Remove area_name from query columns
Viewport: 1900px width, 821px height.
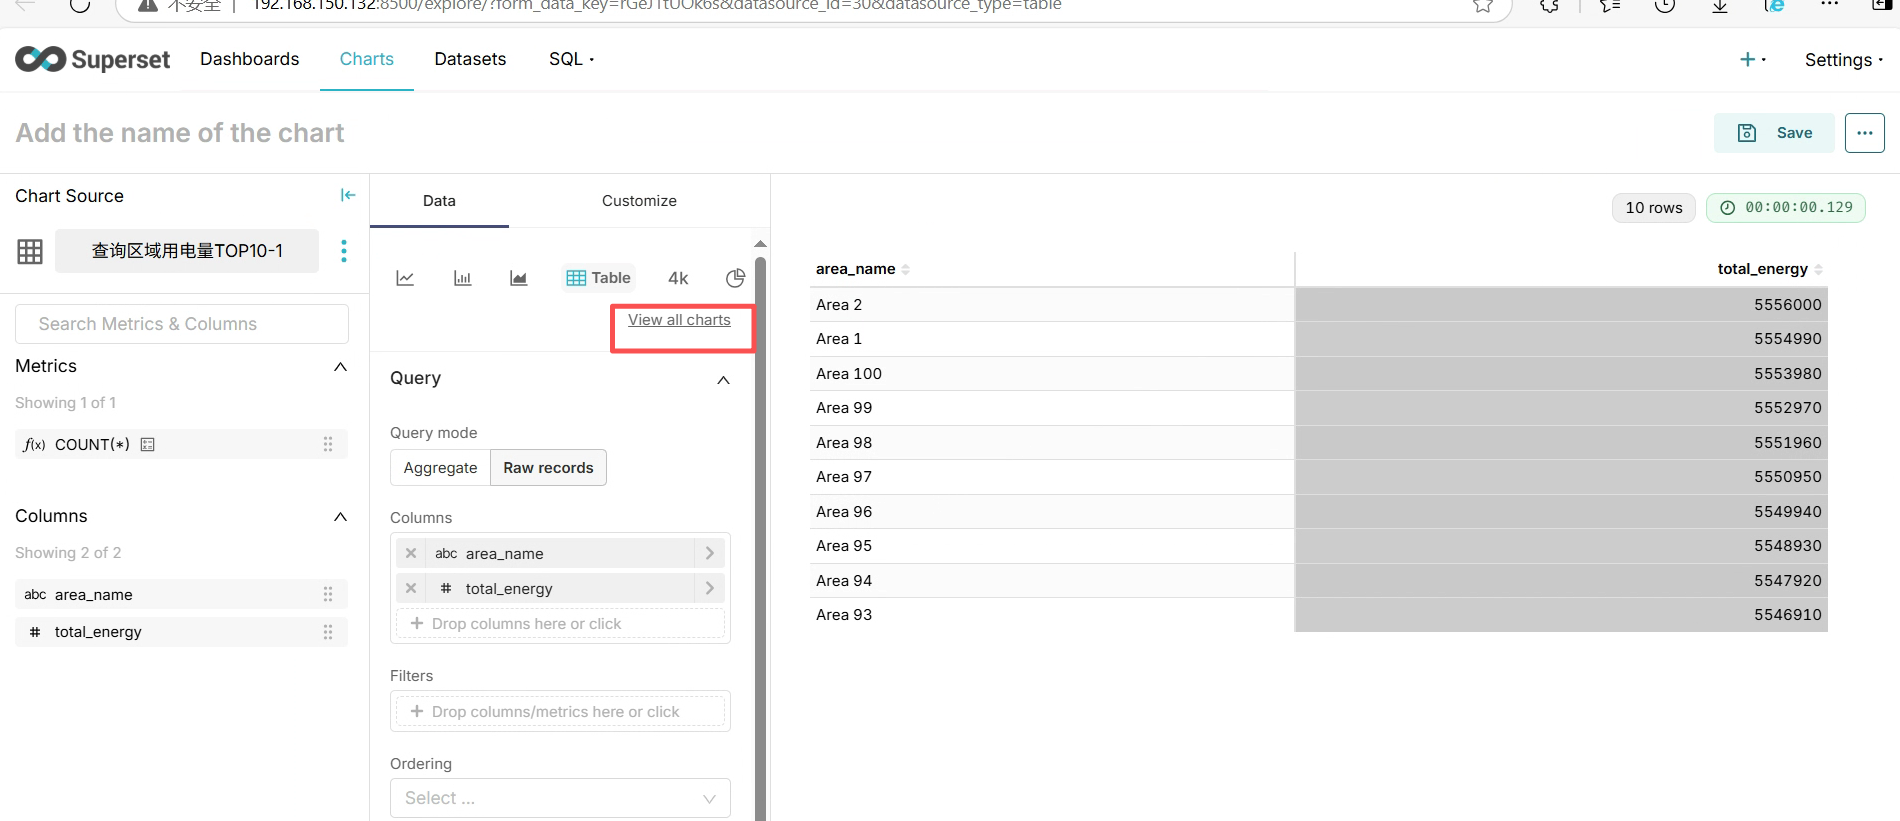coord(411,553)
